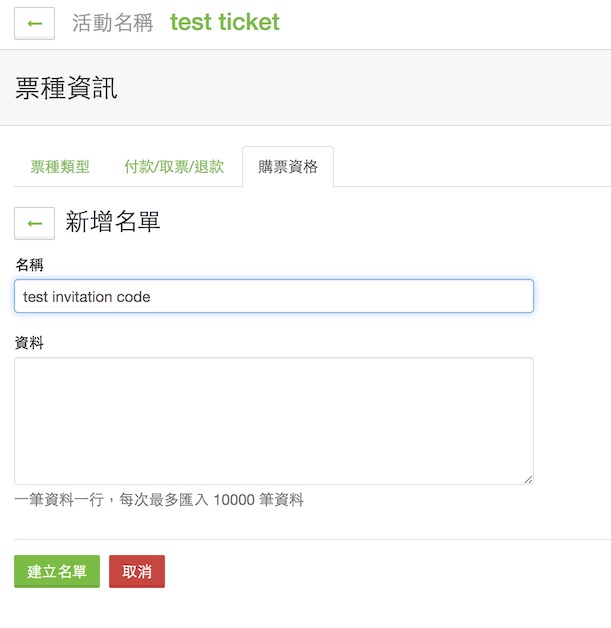Screen dimensions: 611x628
Task: Click the 名稱 field label
Action: click(x=29, y=265)
